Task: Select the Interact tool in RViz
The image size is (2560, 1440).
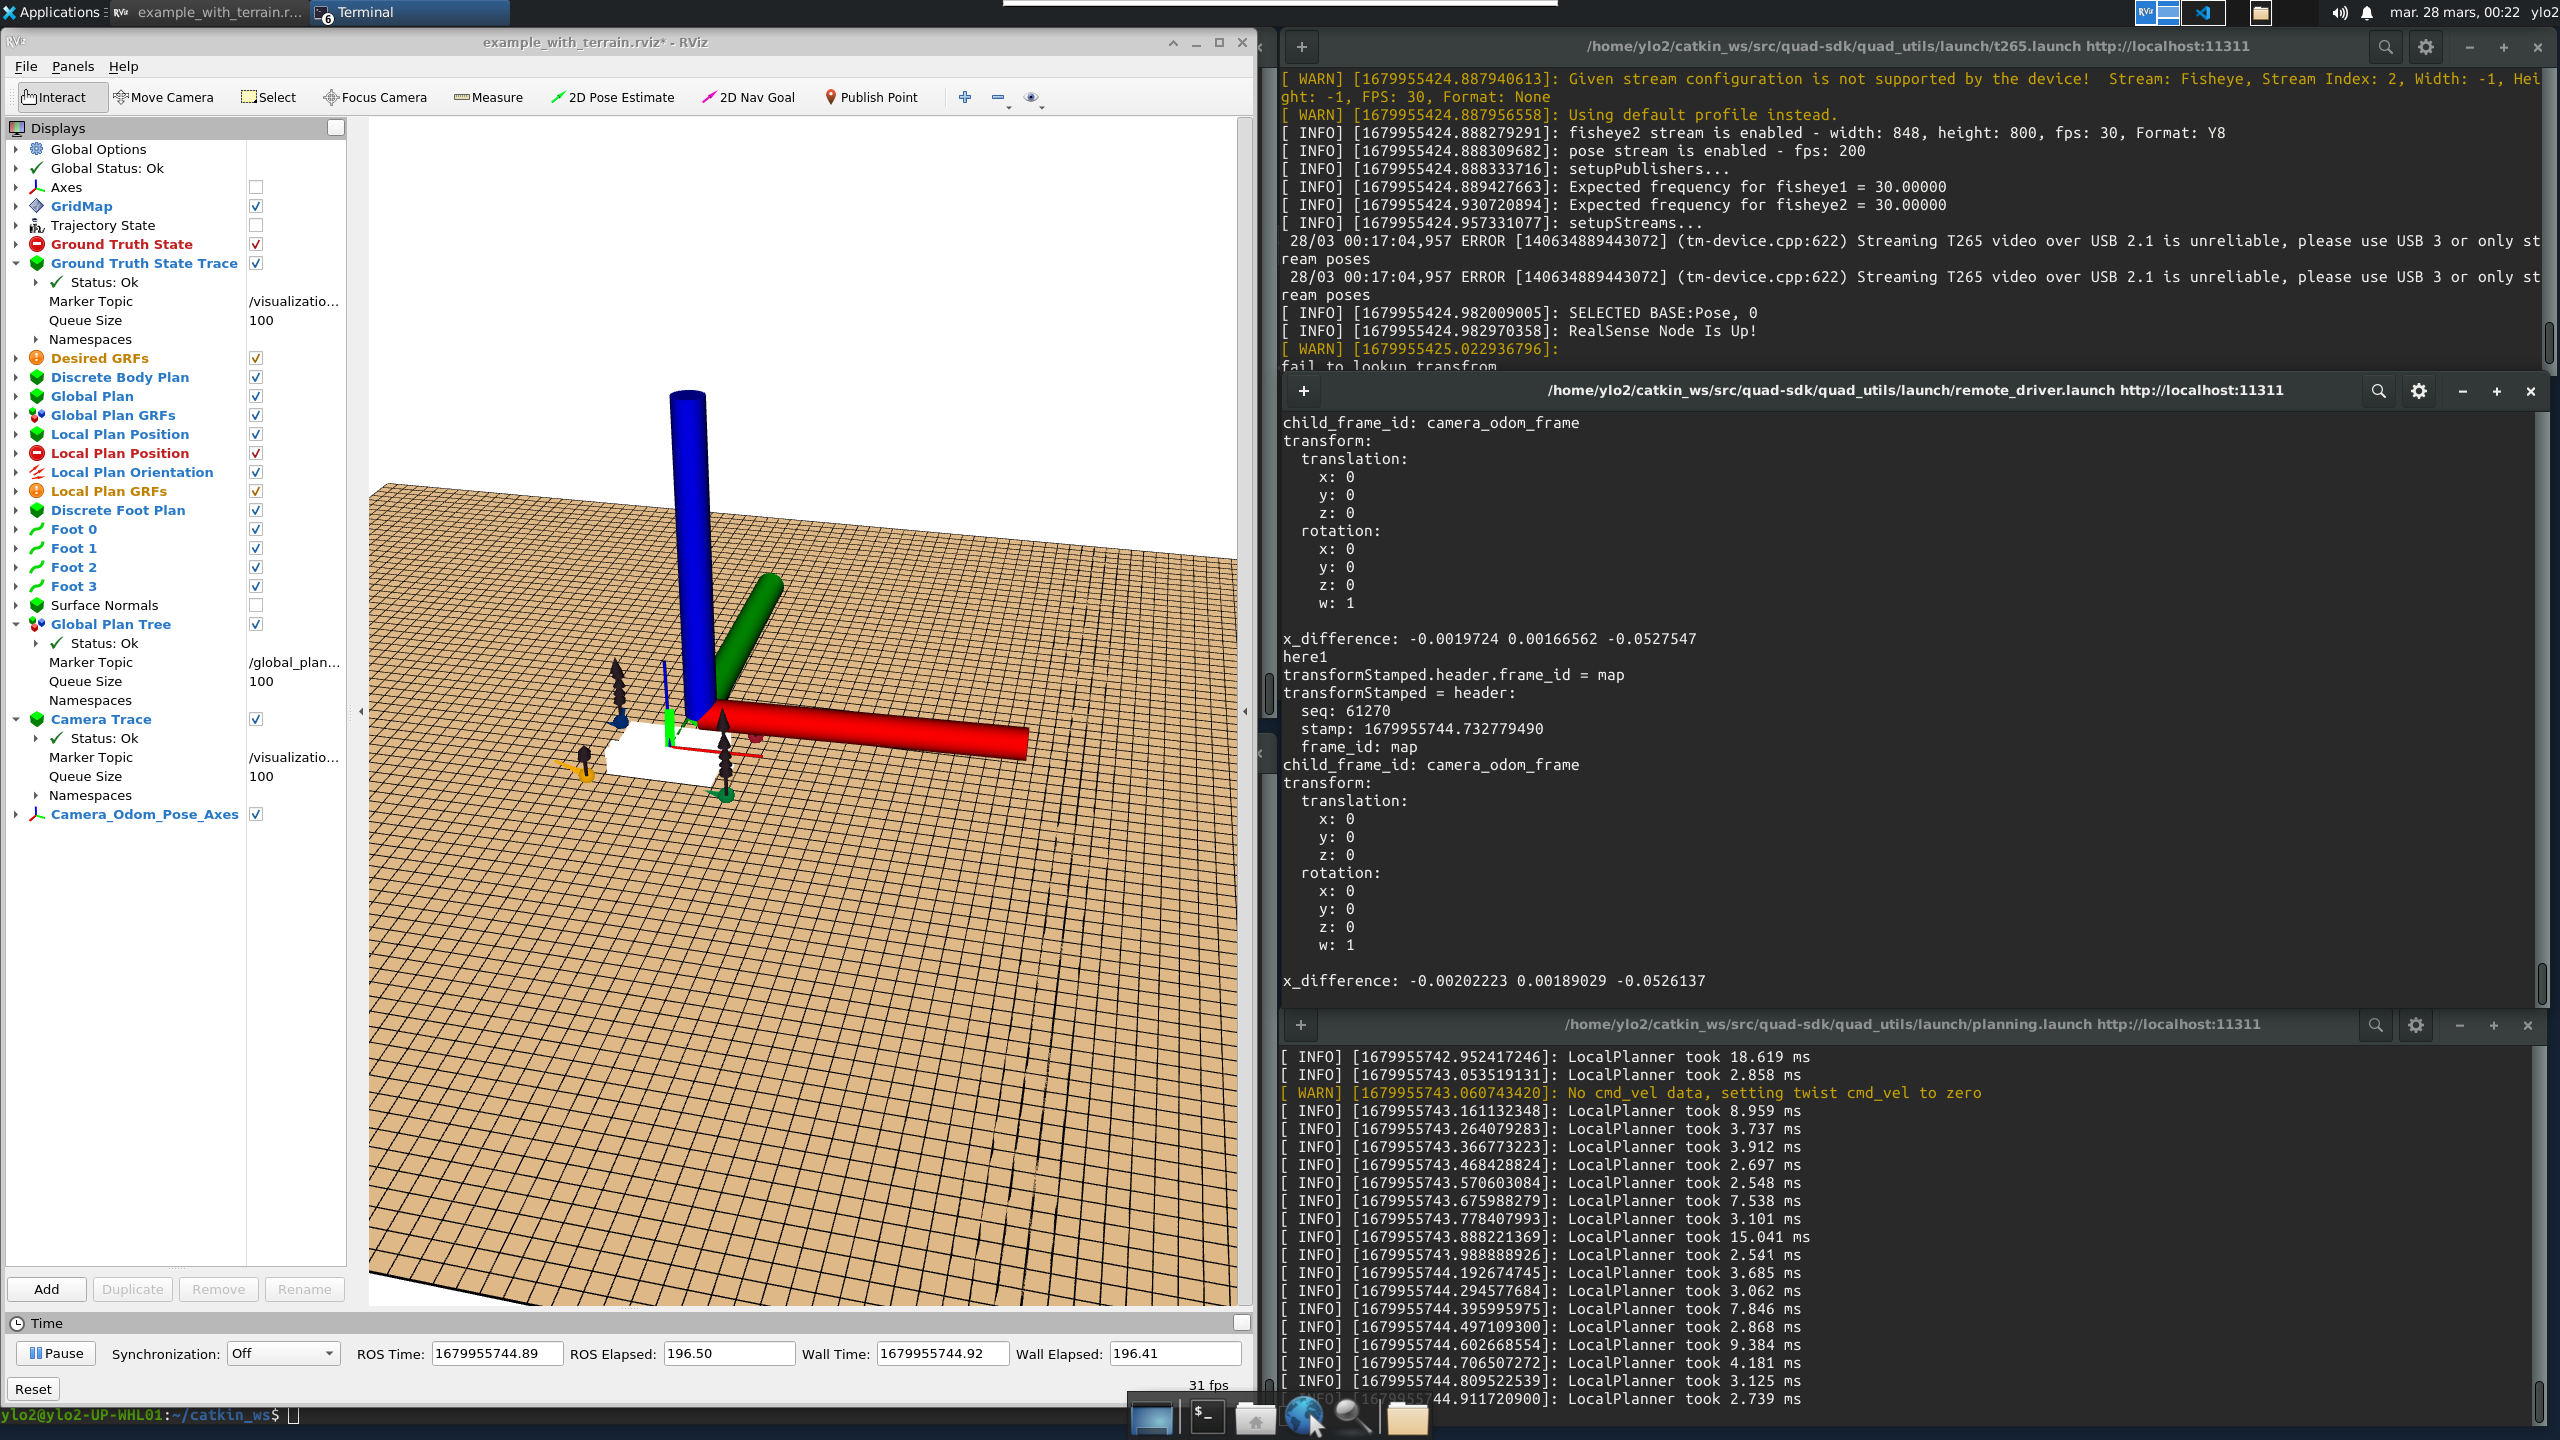Action: coord(55,97)
